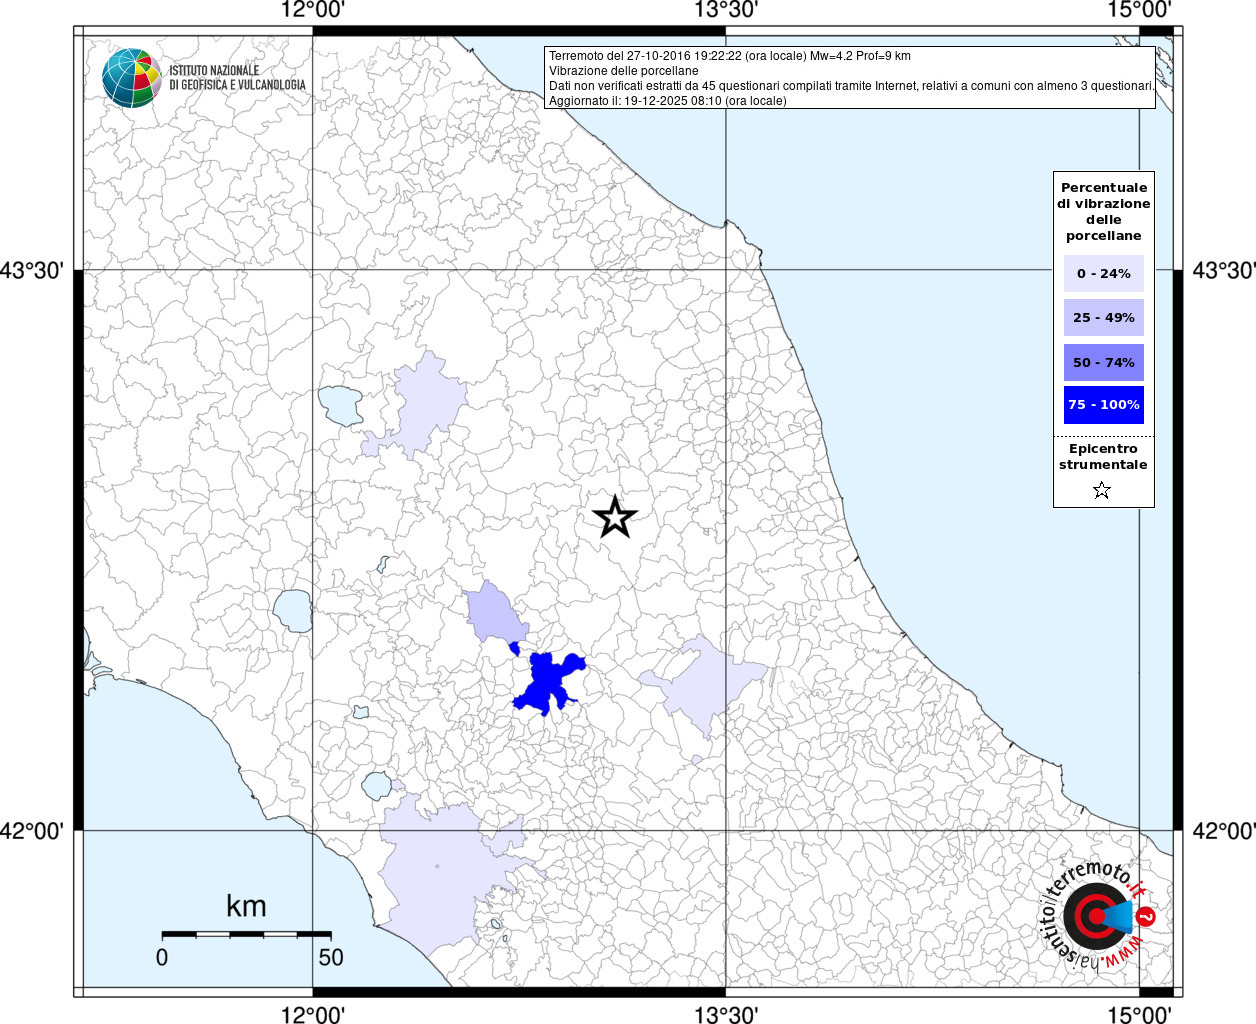Image resolution: width=1256 pixels, height=1024 pixels.
Task: Click the km scale bar
Action: (x=246, y=934)
